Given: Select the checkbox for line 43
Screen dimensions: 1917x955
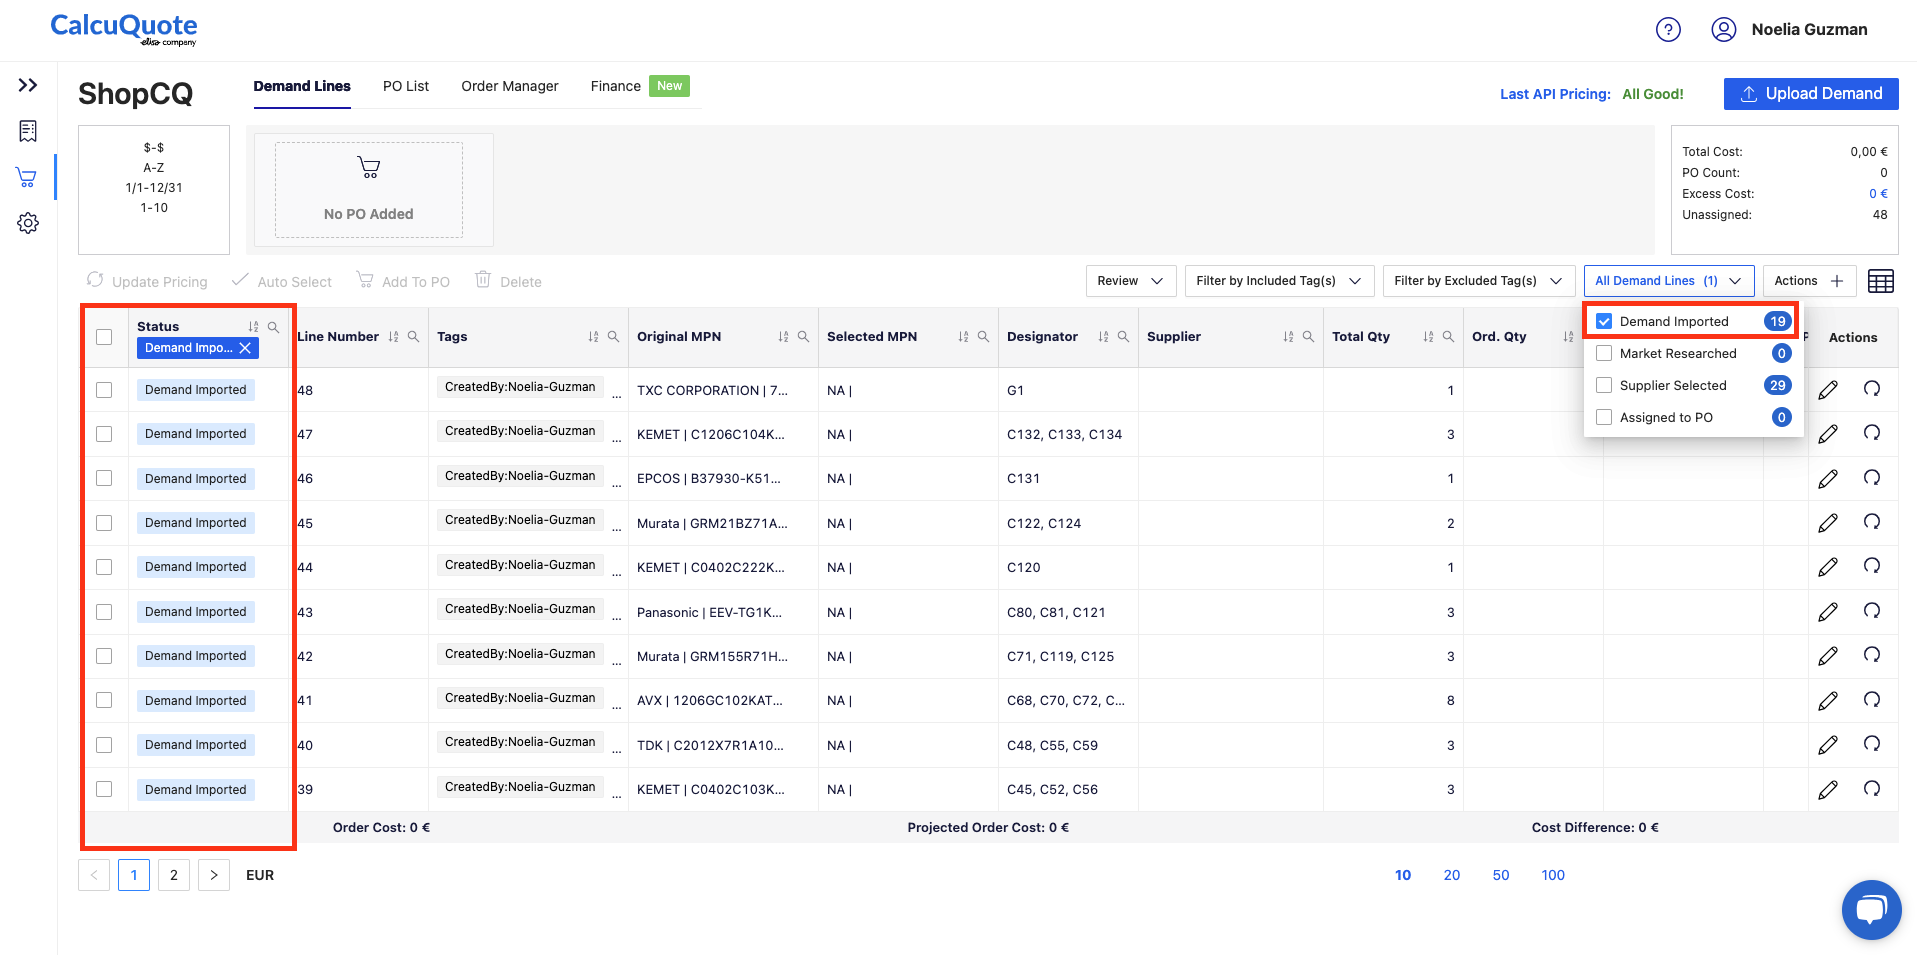Looking at the screenshot, I should 104,612.
